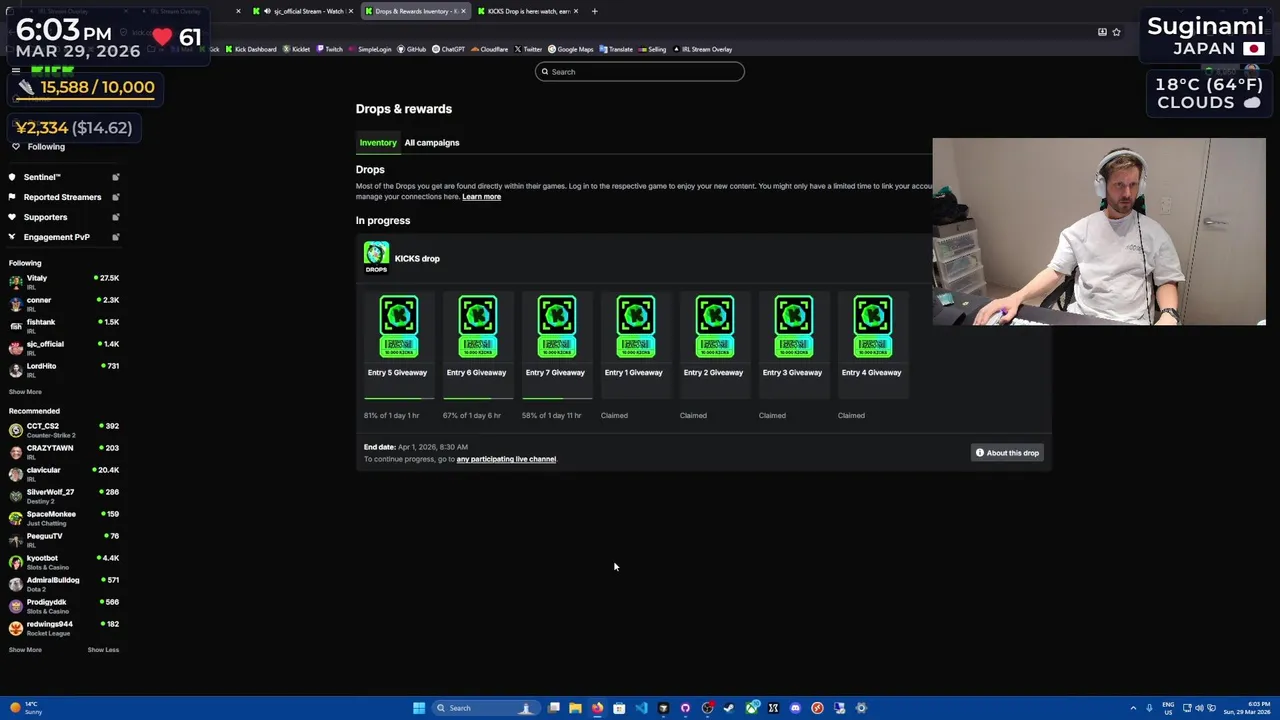Viewport: 1280px width, 720px height.
Task: Click Entry 5 Giveaway progress bar
Action: (x=398, y=398)
